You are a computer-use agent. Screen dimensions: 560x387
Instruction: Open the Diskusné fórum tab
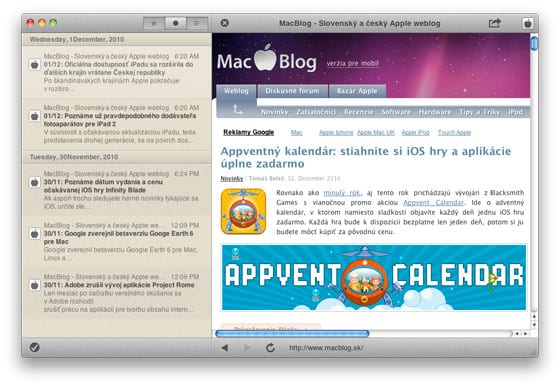click(292, 91)
